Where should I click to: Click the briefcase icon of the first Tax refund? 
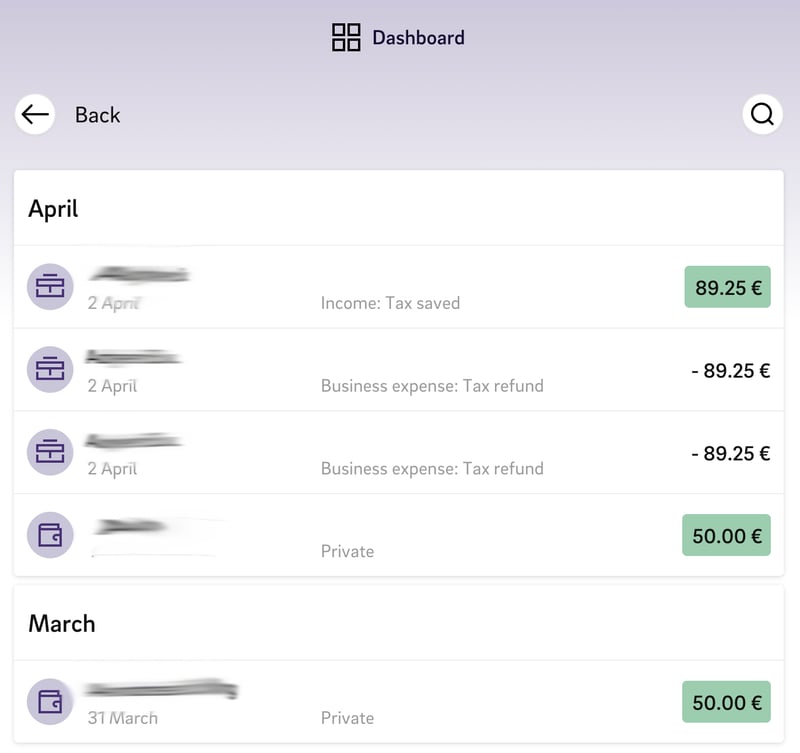pos(50,370)
